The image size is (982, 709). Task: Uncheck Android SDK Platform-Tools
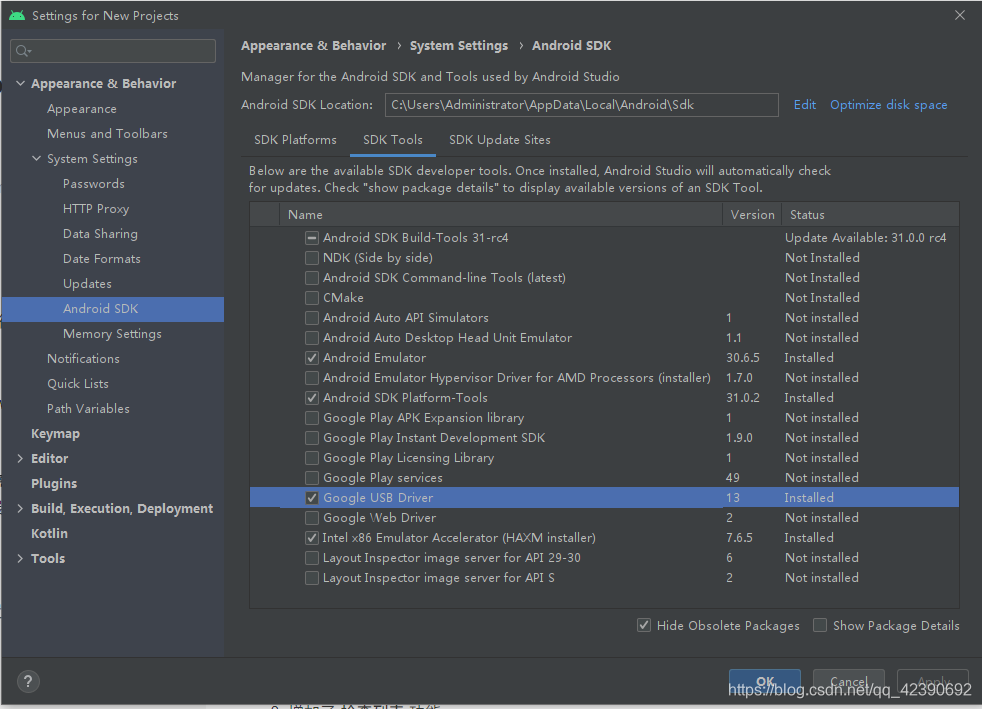tap(312, 398)
